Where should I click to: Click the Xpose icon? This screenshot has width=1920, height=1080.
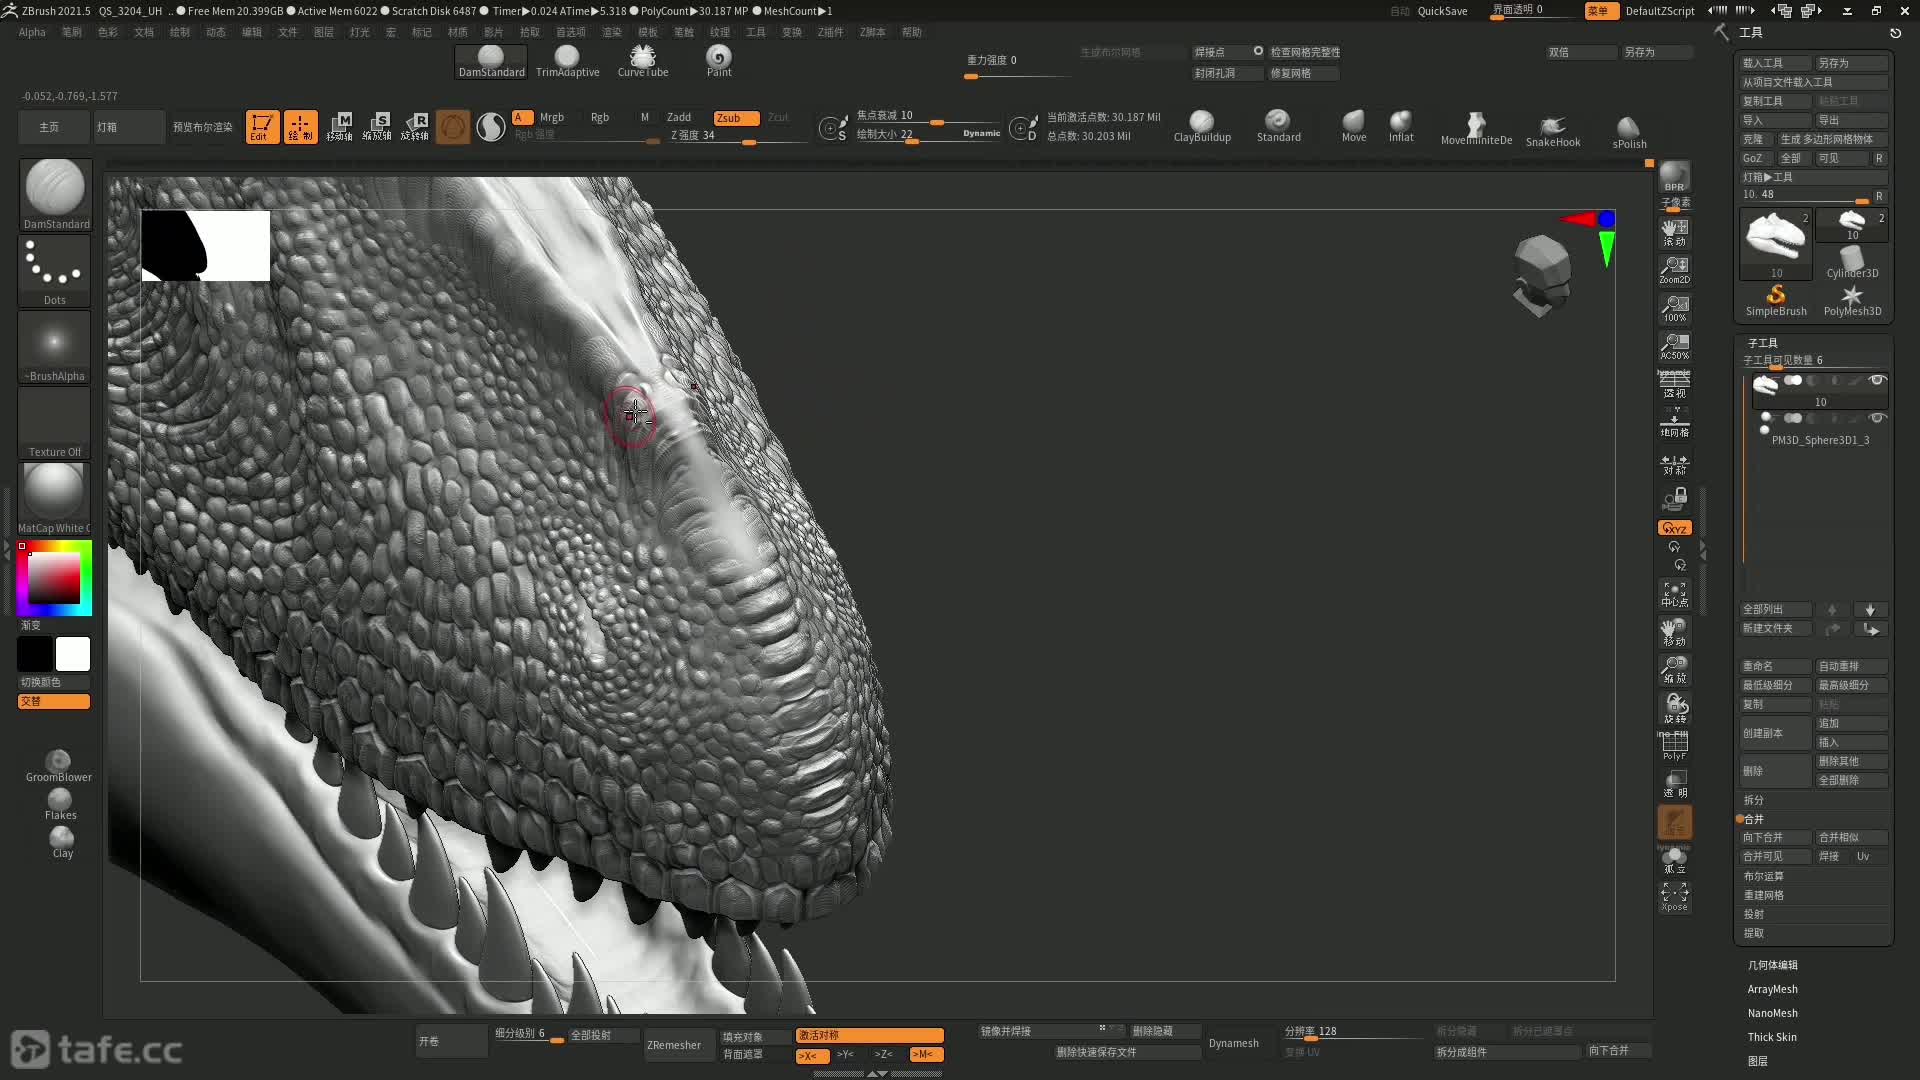pyautogui.click(x=1674, y=896)
